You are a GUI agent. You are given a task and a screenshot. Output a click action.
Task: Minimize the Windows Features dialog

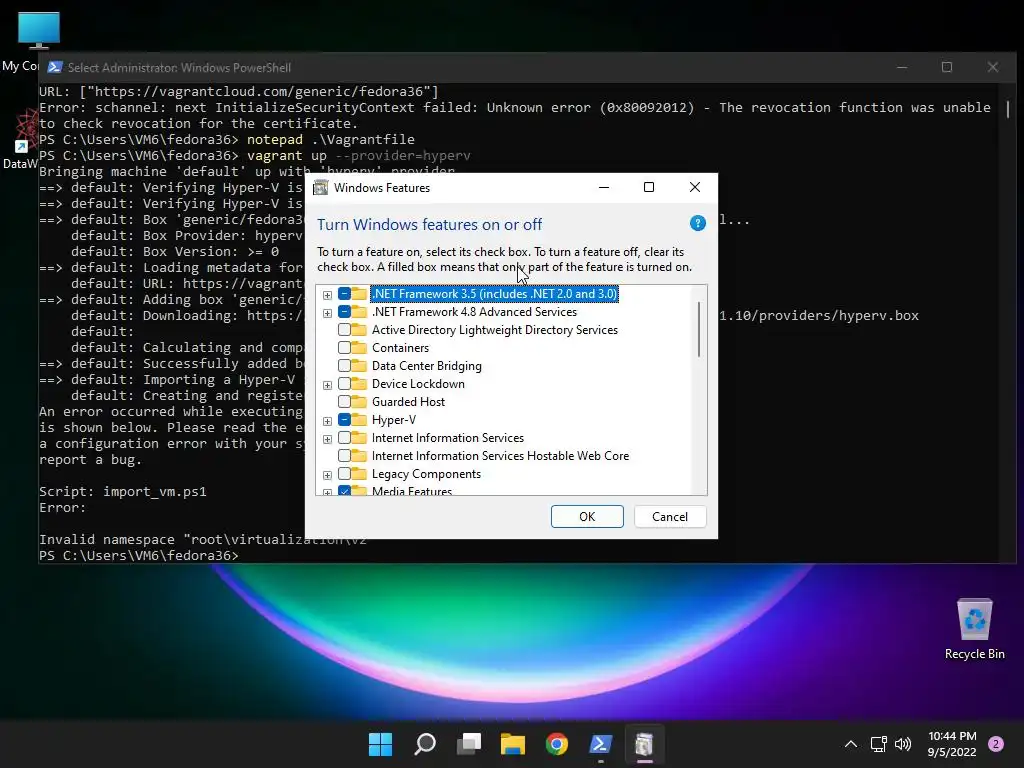click(x=604, y=187)
